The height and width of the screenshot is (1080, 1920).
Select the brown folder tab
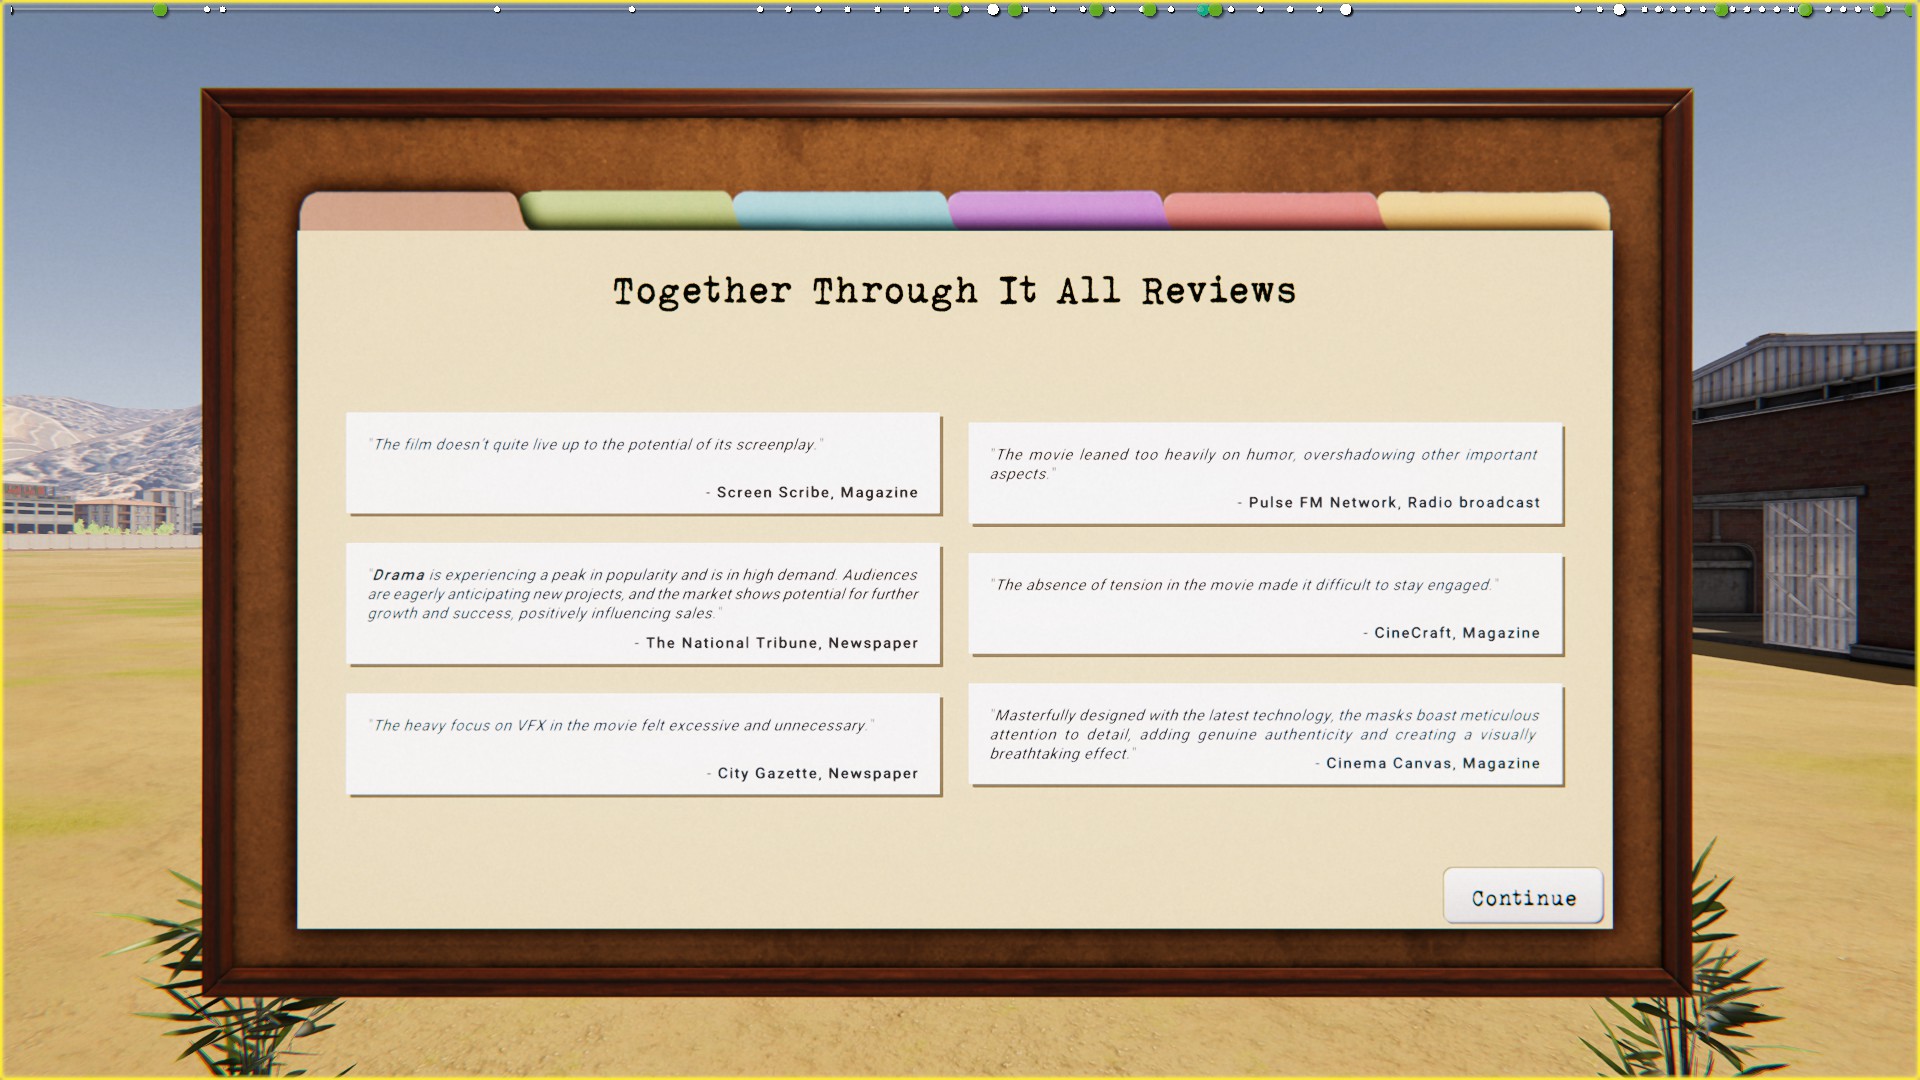[x=410, y=212]
